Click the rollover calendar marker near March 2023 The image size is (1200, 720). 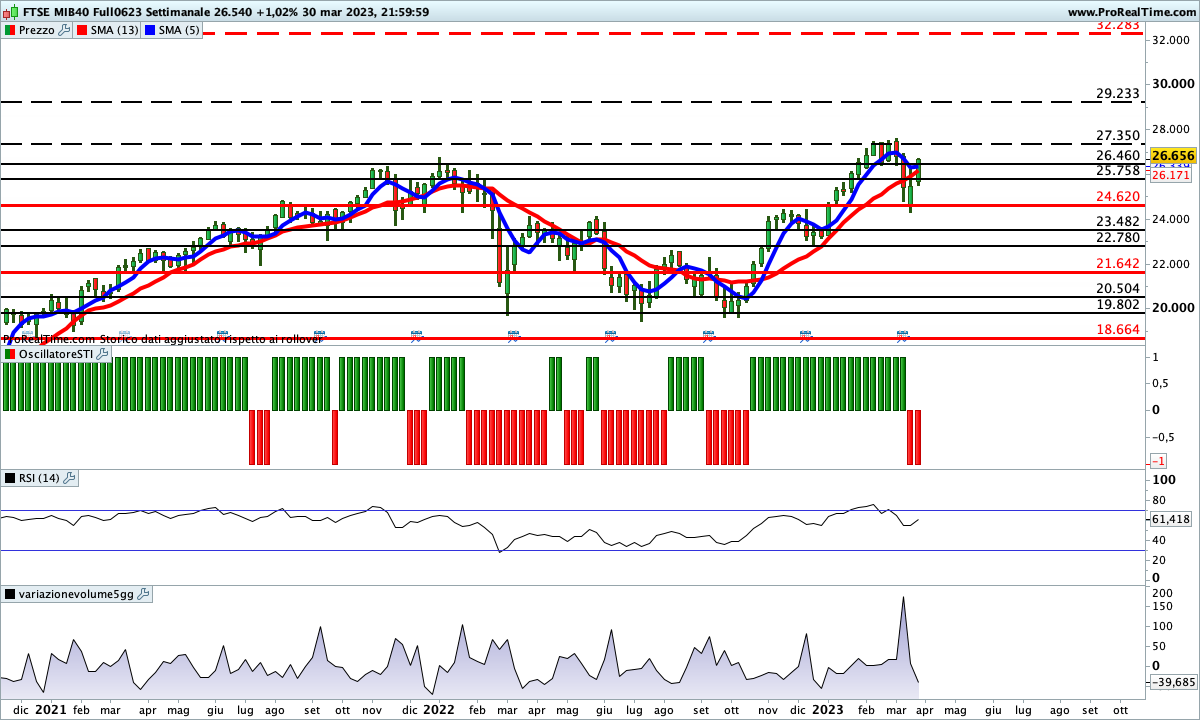[902, 335]
